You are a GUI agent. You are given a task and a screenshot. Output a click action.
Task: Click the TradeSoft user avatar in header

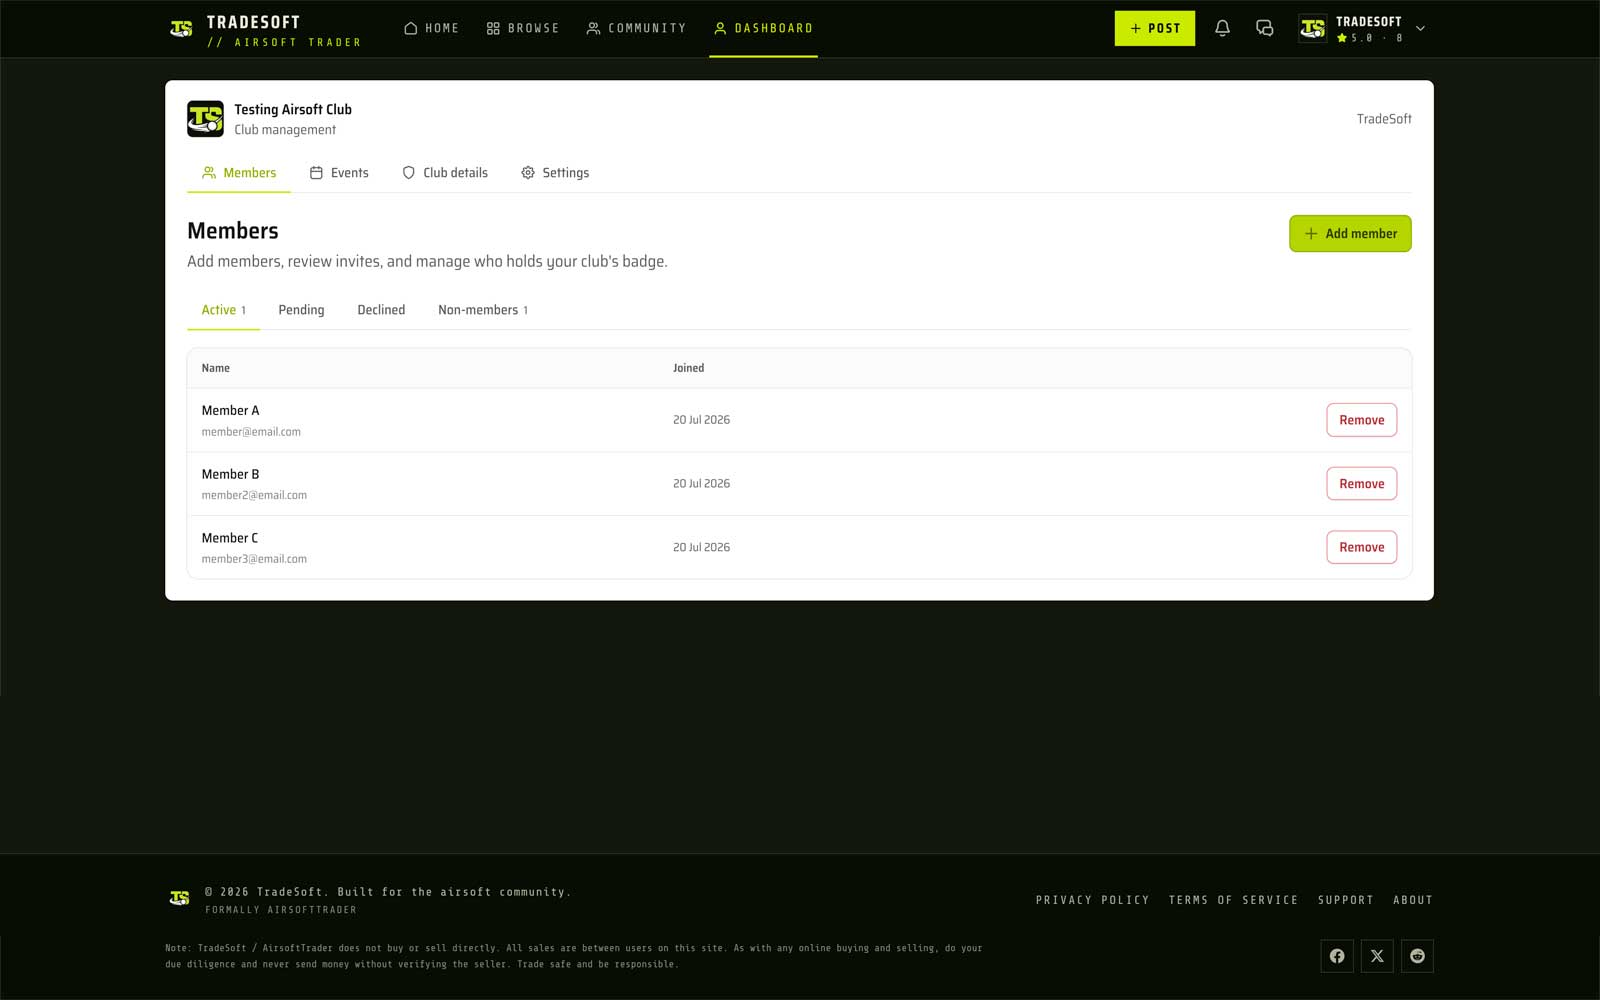[x=1312, y=28]
